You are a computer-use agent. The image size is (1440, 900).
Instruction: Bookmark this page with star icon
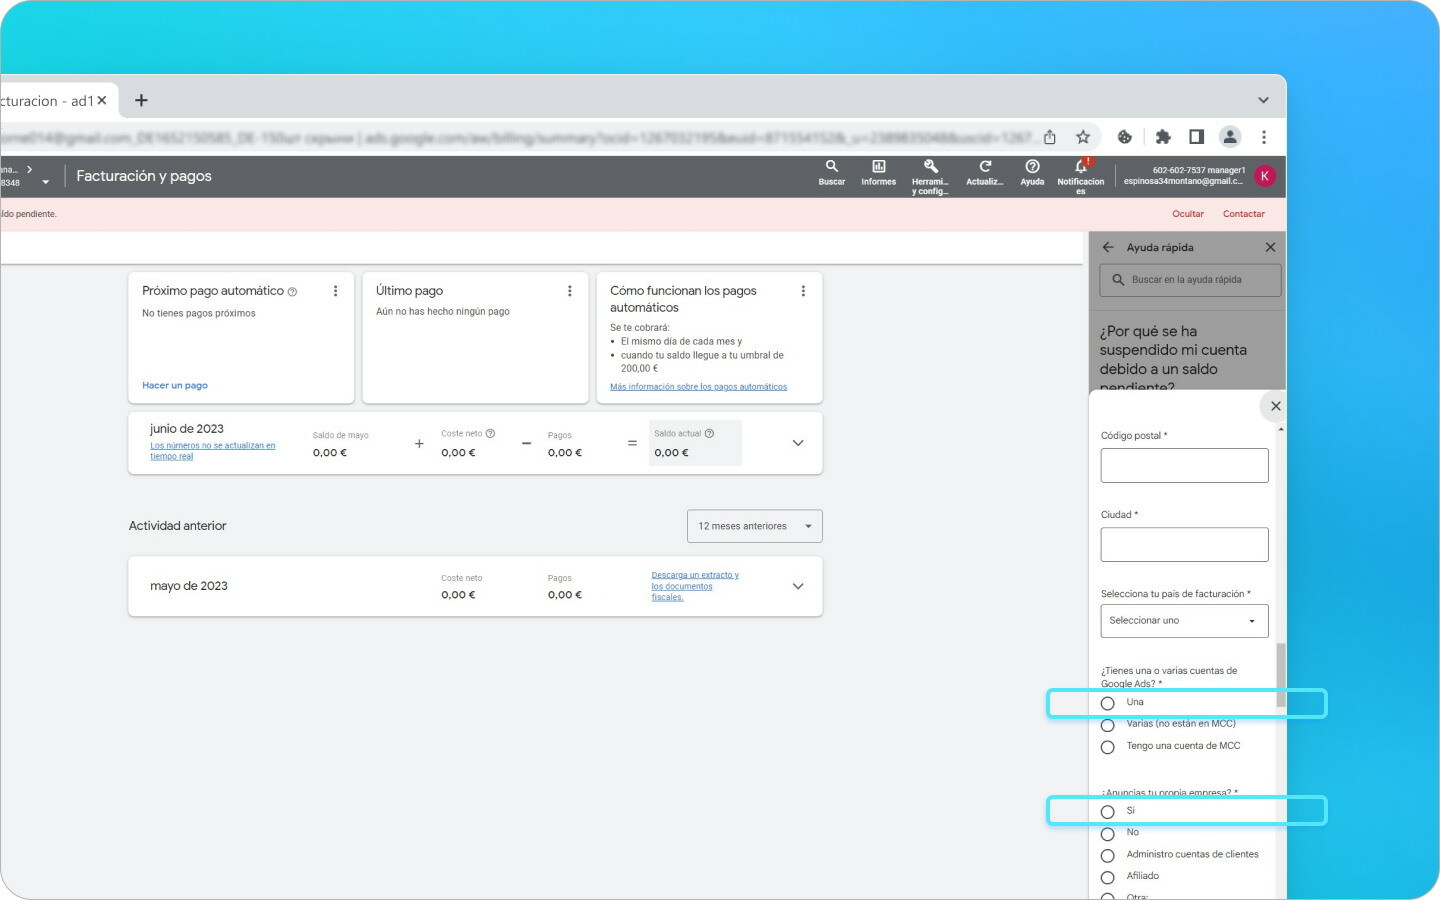(1082, 137)
